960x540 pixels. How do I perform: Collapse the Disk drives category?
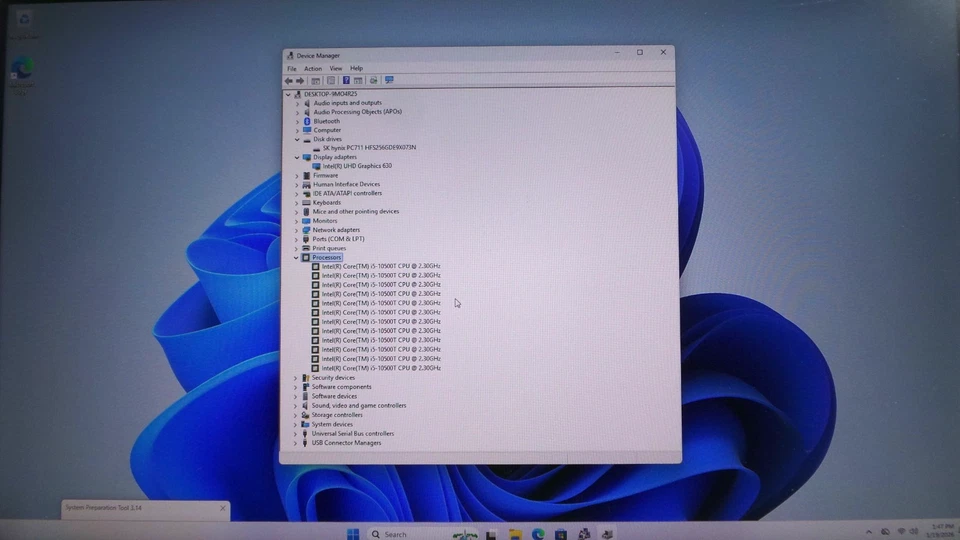(298, 140)
